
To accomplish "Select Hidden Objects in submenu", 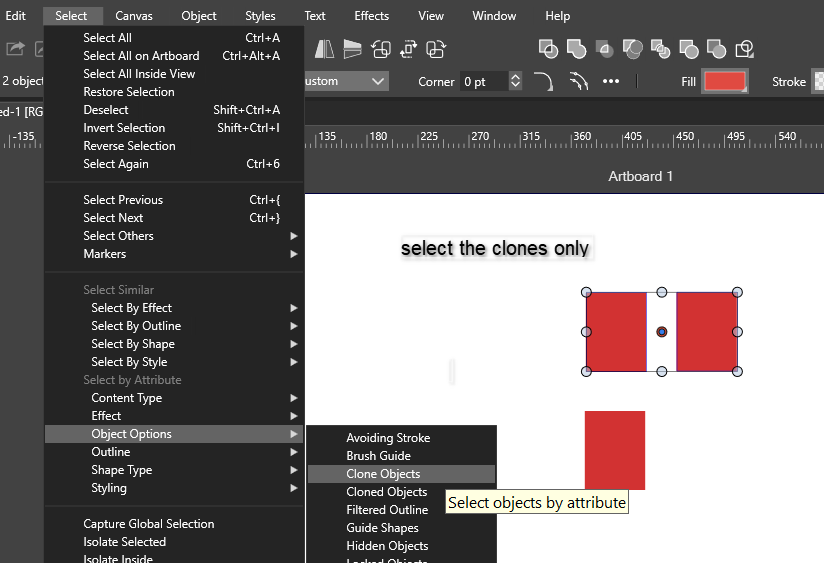I will [387, 546].
